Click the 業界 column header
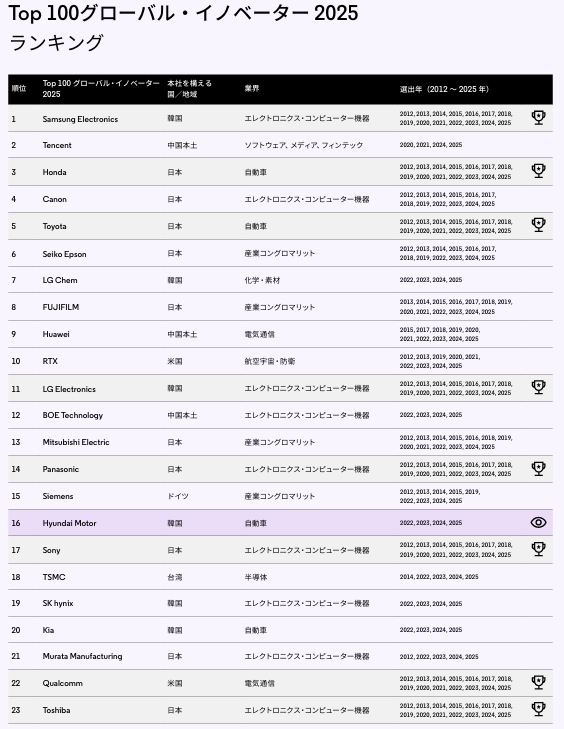564x729 pixels. pyautogui.click(x=252, y=88)
